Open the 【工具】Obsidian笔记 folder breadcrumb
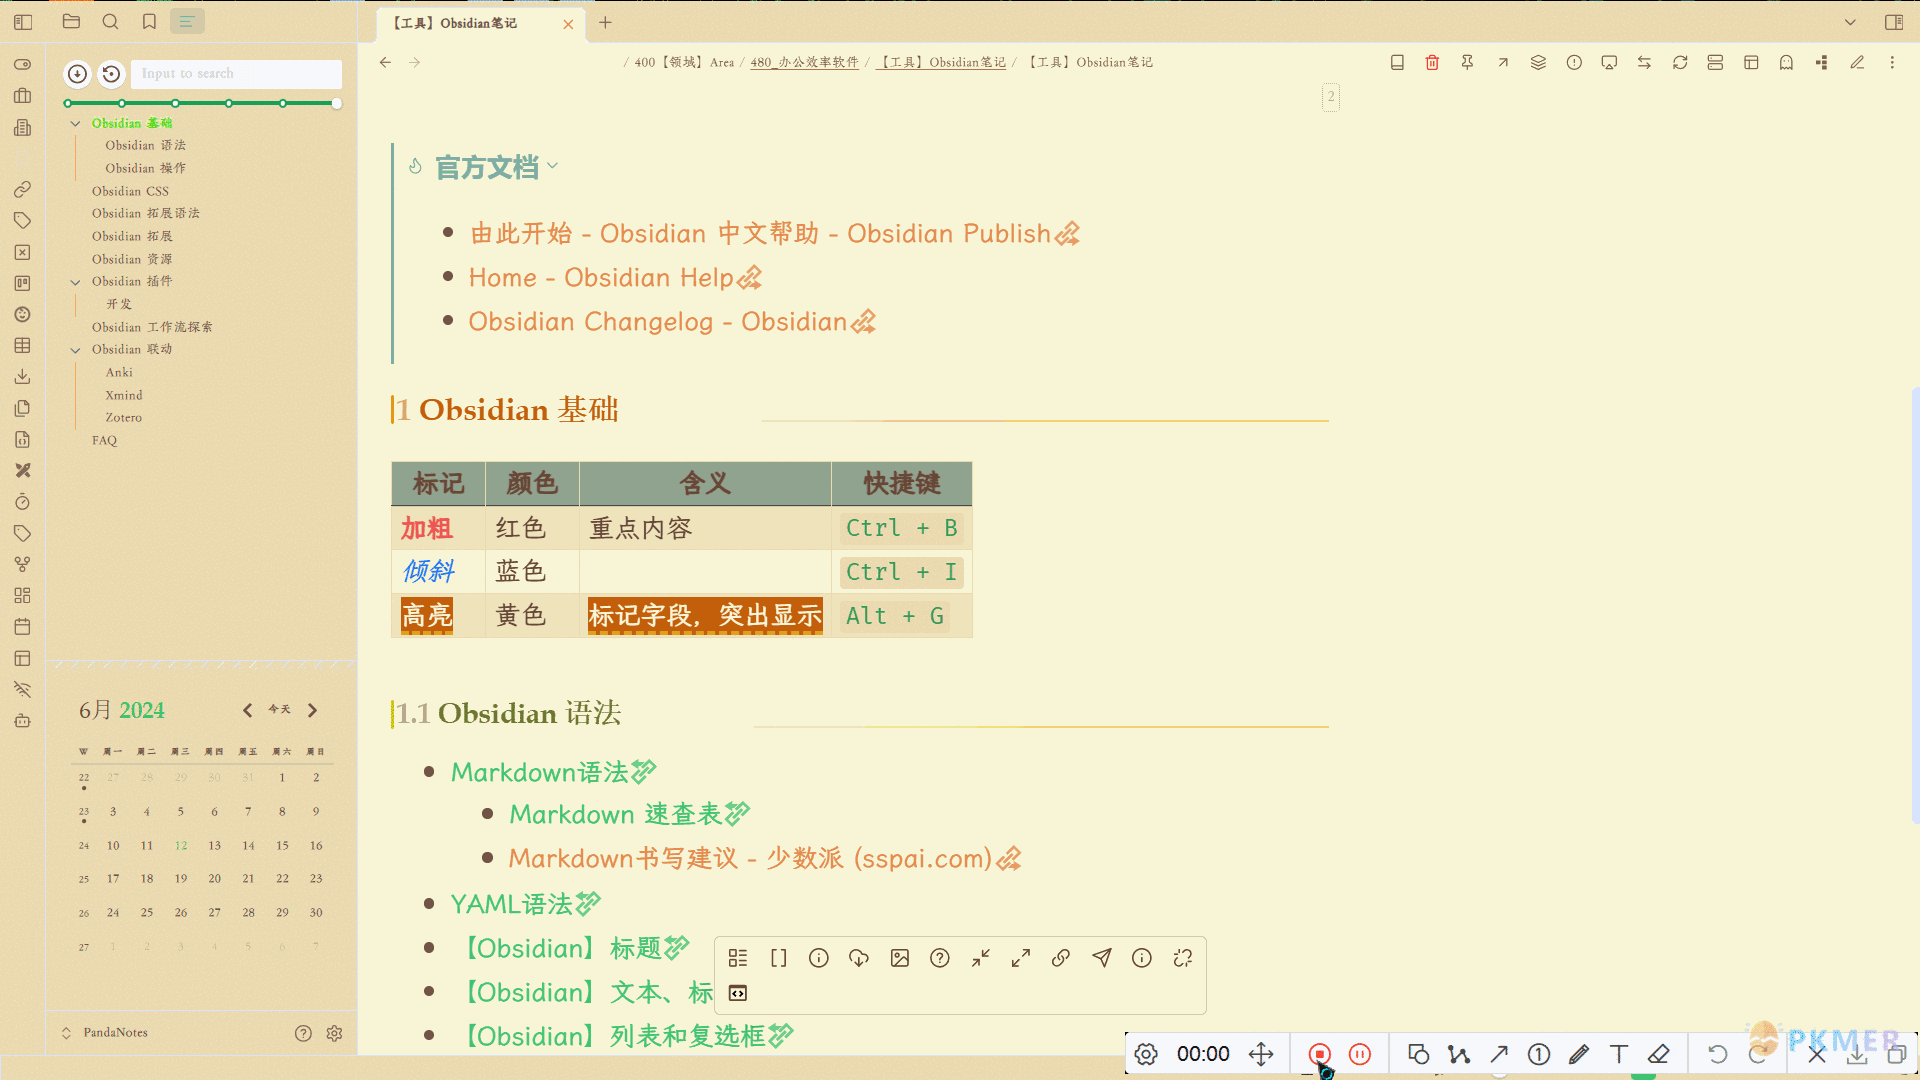1920x1080 pixels. click(941, 62)
